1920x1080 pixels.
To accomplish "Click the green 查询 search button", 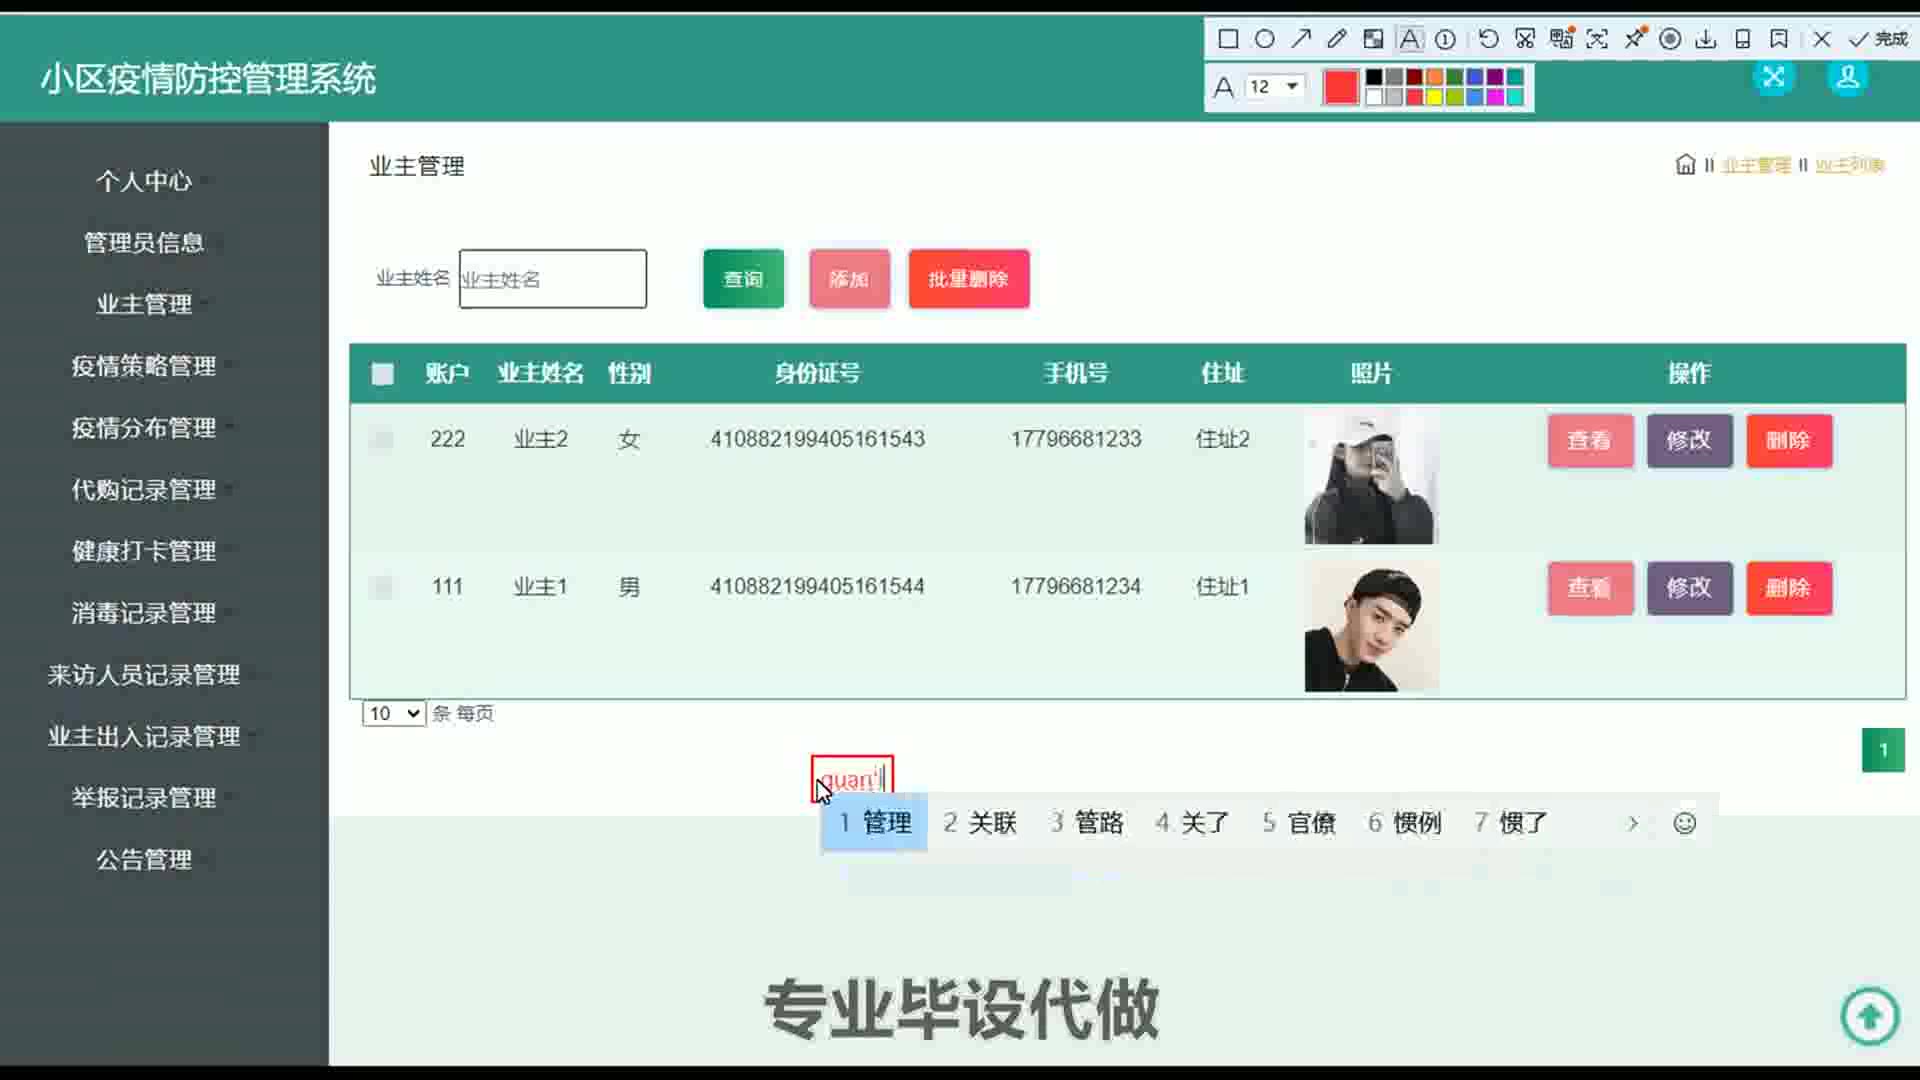I will pyautogui.click(x=743, y=279).
